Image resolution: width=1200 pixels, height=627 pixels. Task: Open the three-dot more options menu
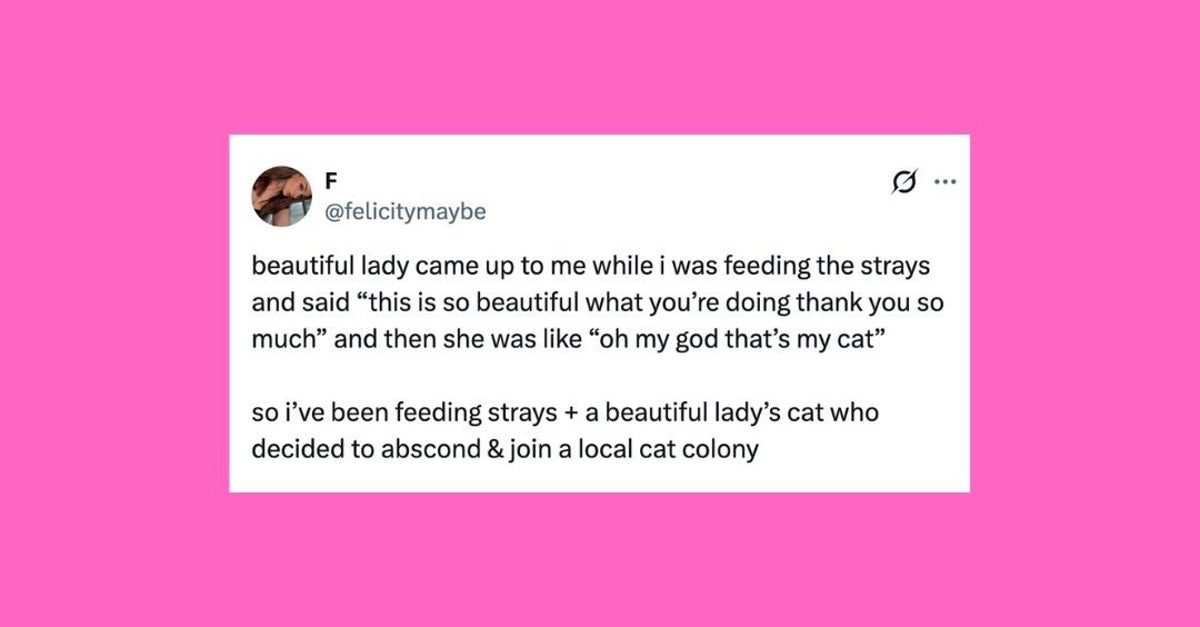944,182
